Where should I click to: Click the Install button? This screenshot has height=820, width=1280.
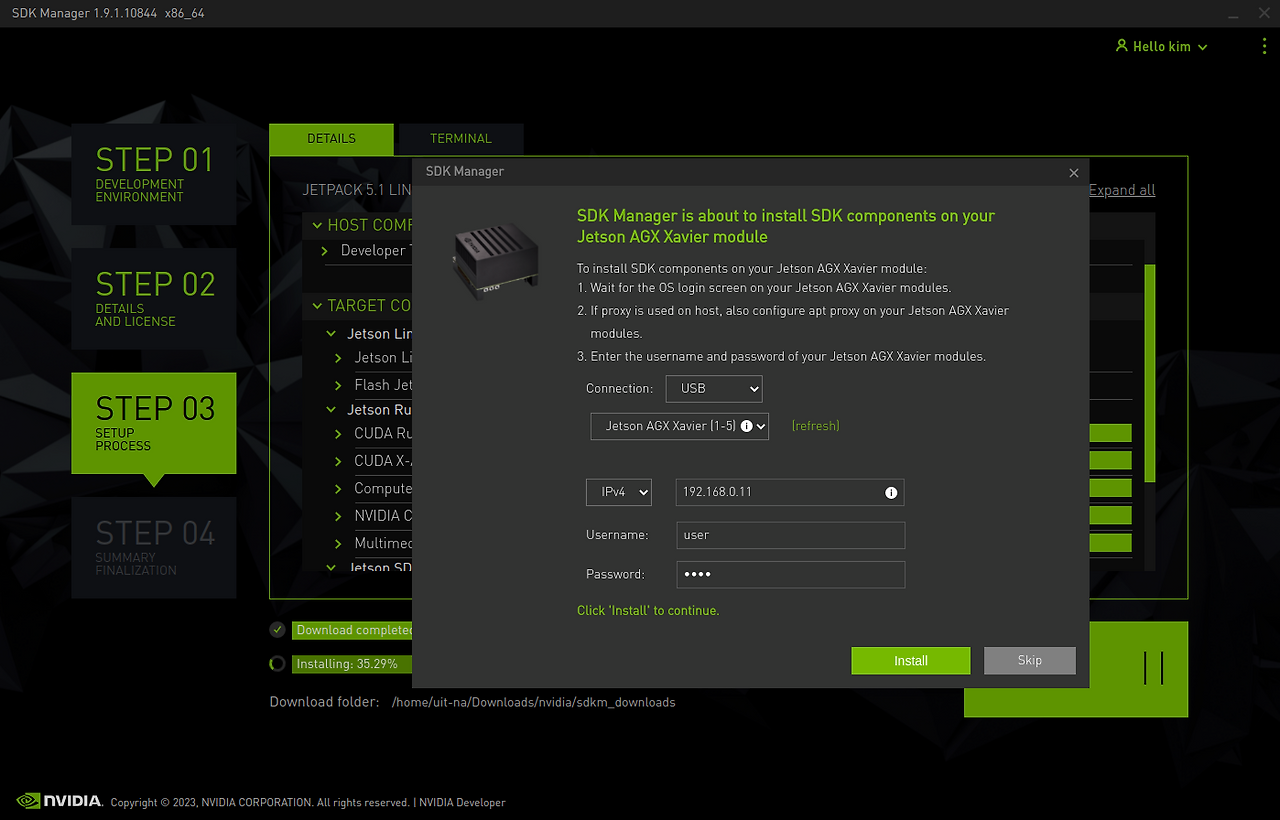click(910, 661)
